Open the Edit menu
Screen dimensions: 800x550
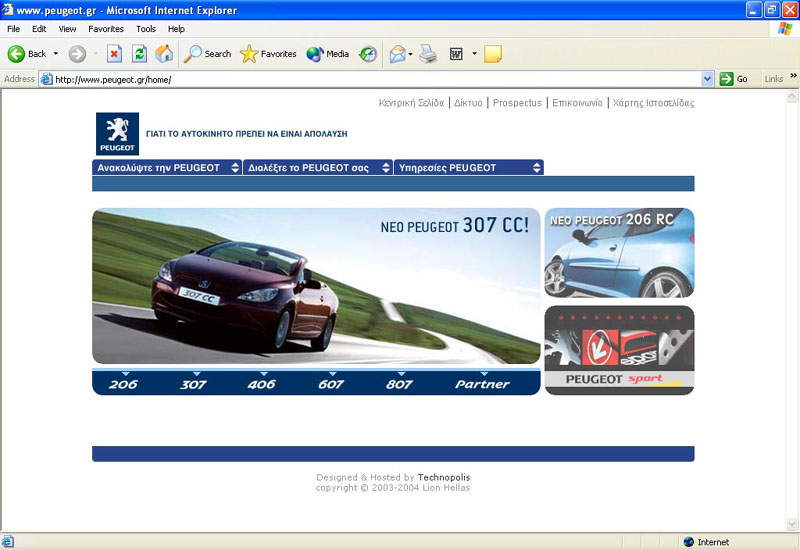point(39,29)
